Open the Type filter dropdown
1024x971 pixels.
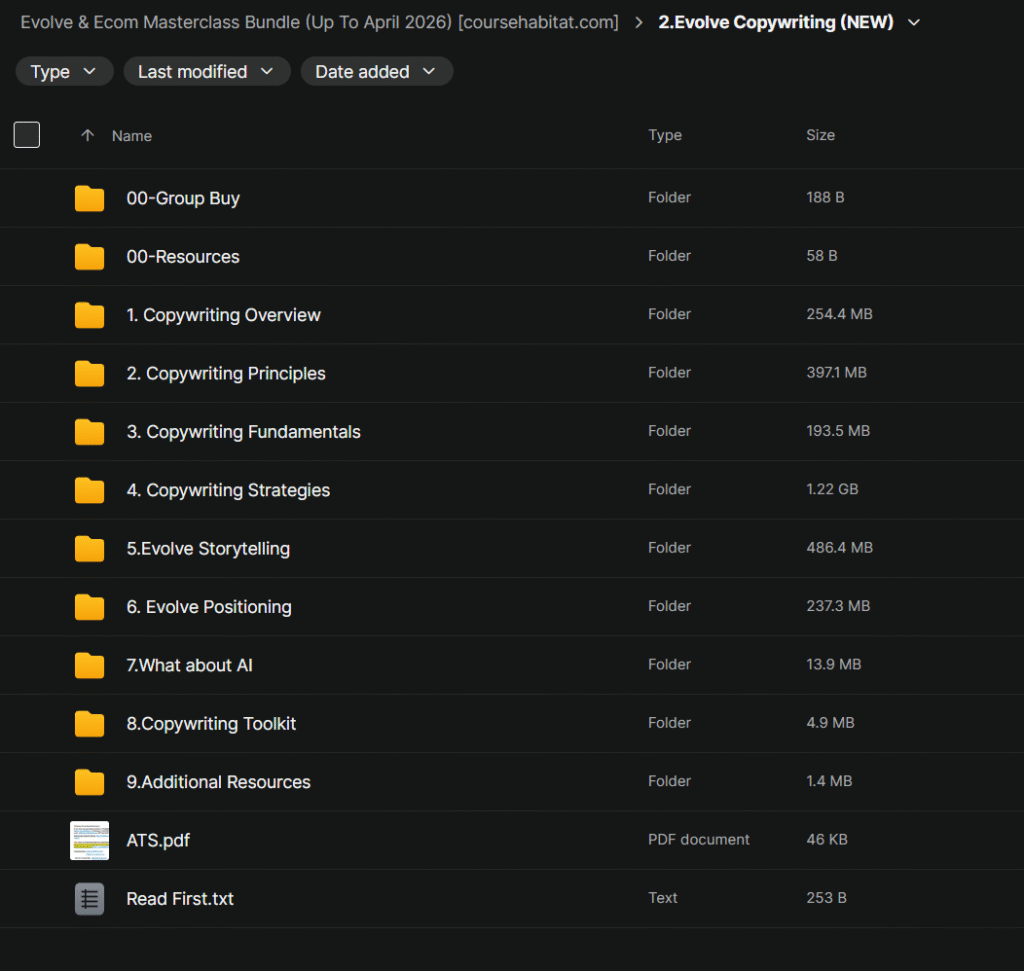(64, 72)
